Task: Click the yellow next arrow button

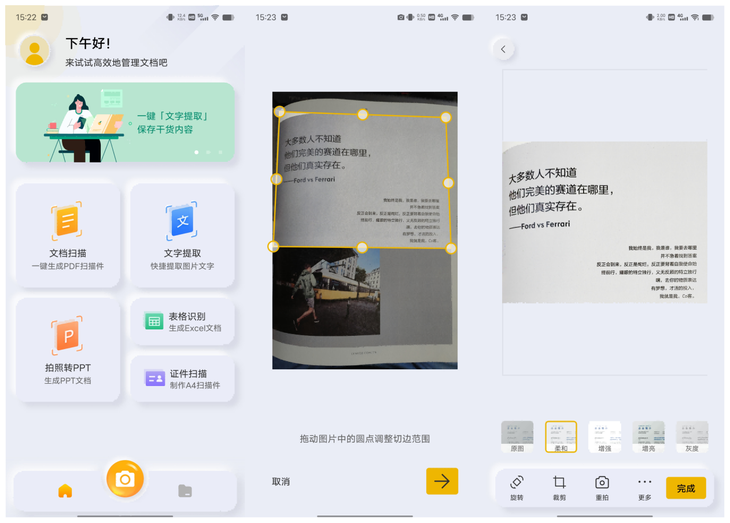Action: click(442, 481)
